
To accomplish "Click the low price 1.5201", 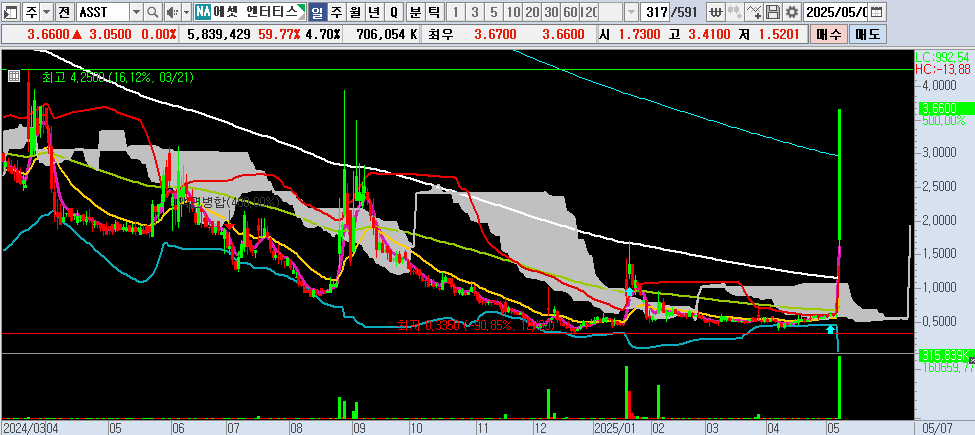I will 777,34.
